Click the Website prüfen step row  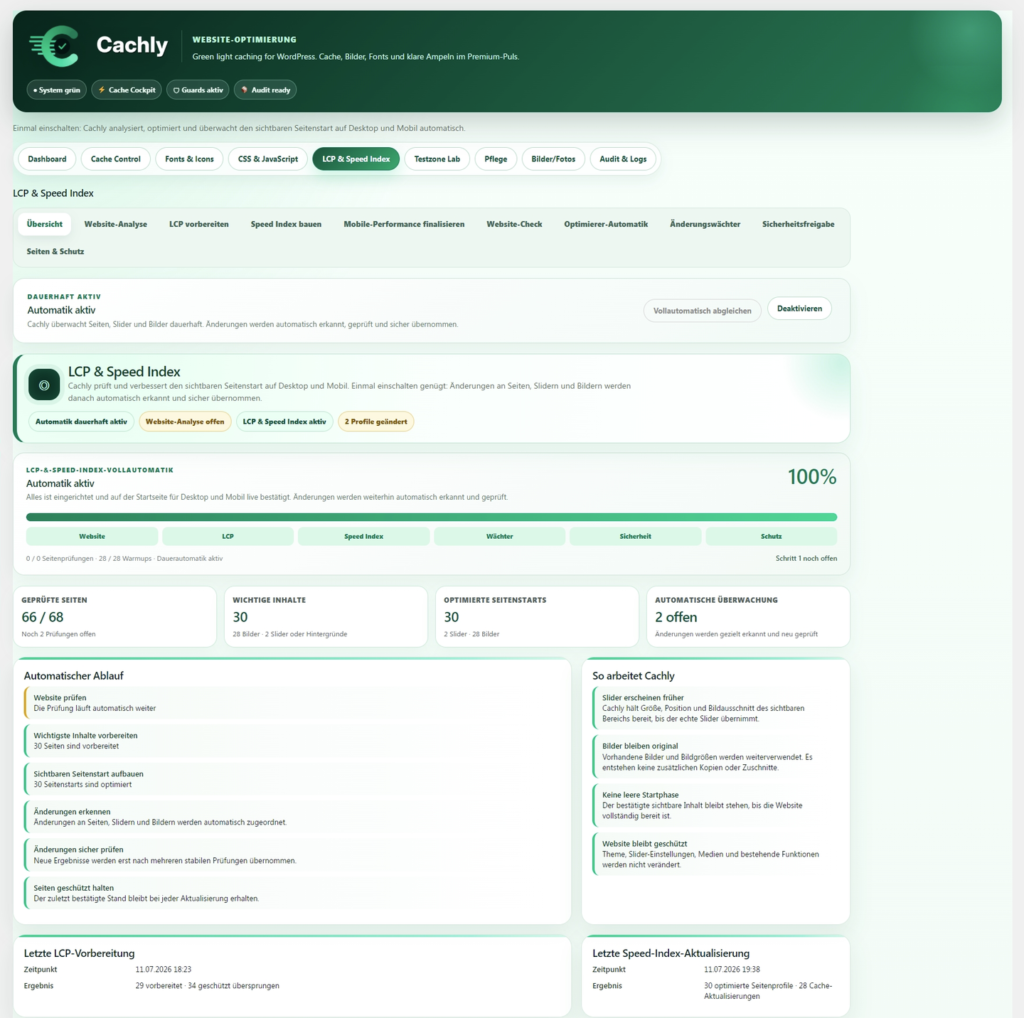(x=292, y=703)
